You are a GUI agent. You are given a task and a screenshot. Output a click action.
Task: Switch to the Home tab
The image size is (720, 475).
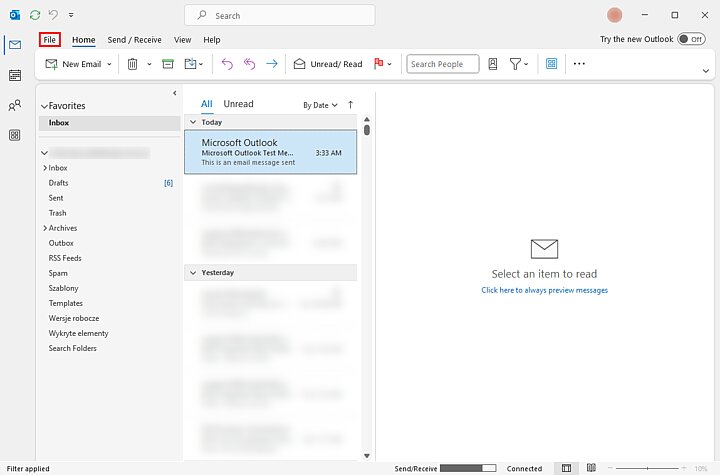coord(84,40)
